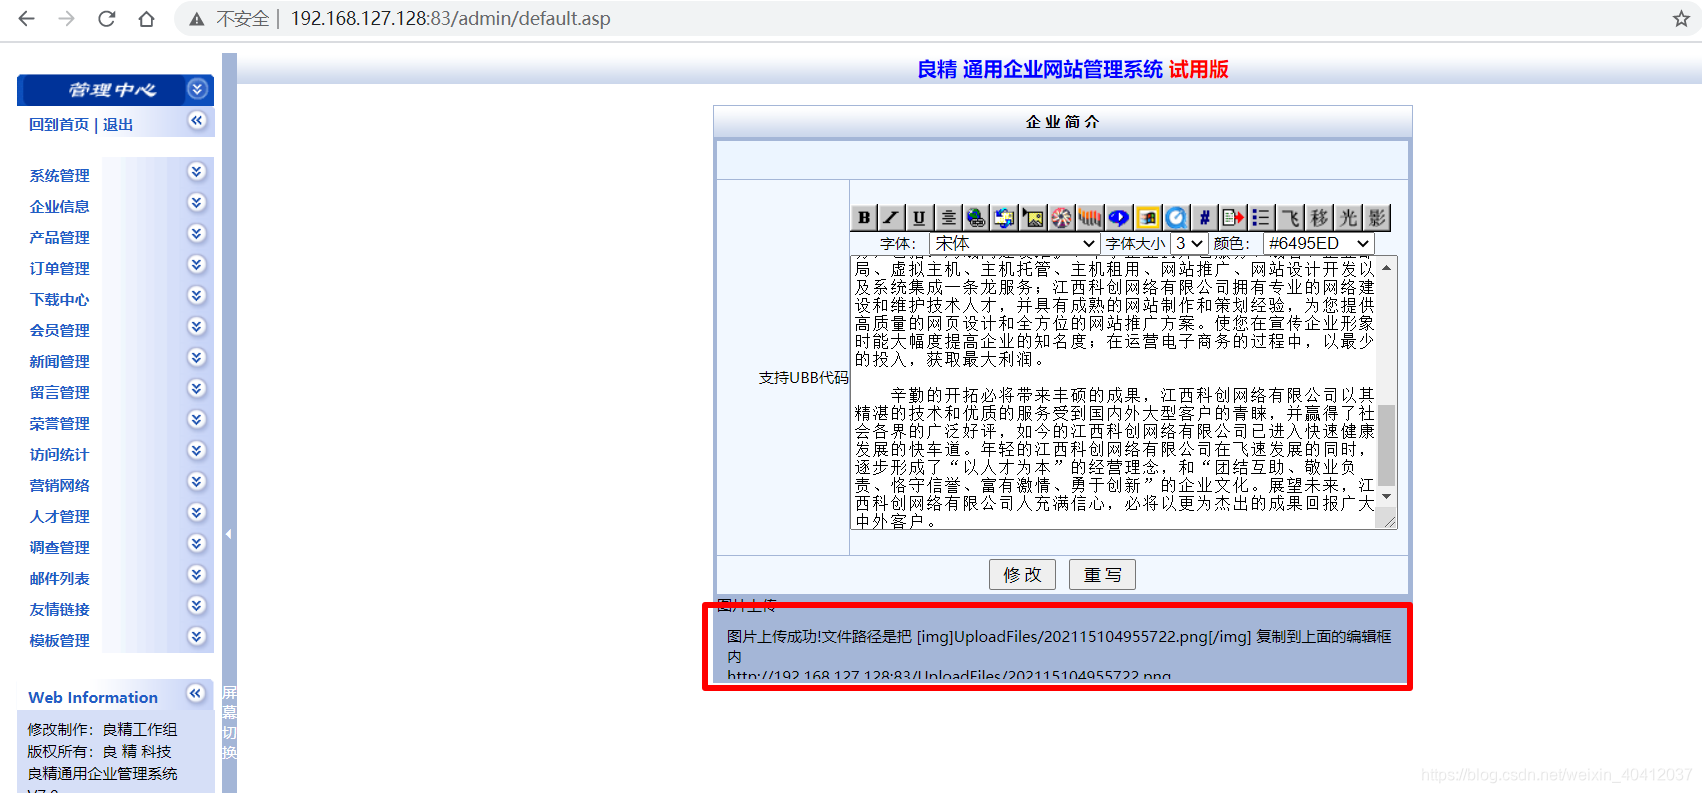This screenshot has width=1702, height=793.
Task: Expand the 订单管理 section arrow
Action: (x=197, y=264)
